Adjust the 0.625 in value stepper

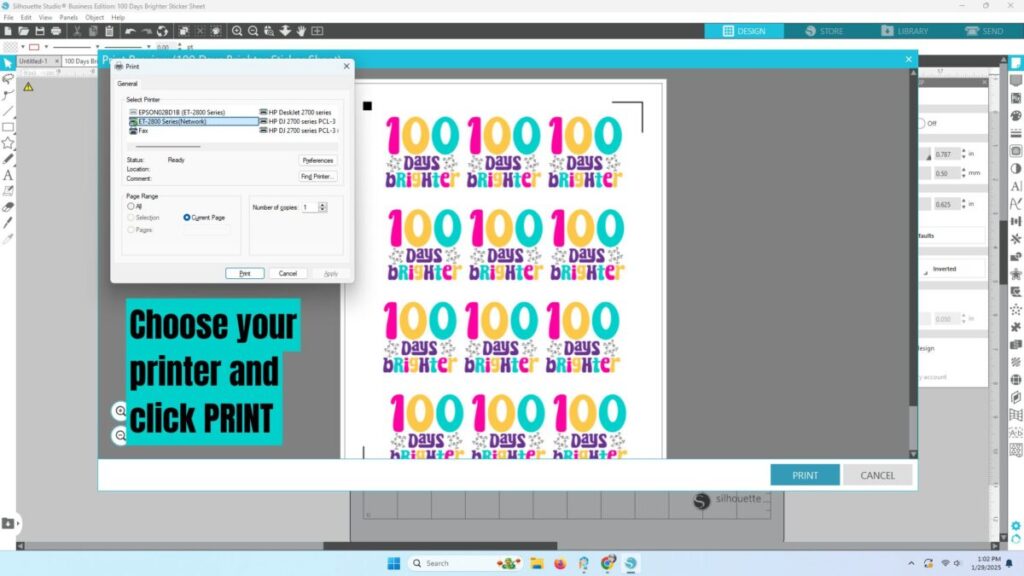click(963, 204)
